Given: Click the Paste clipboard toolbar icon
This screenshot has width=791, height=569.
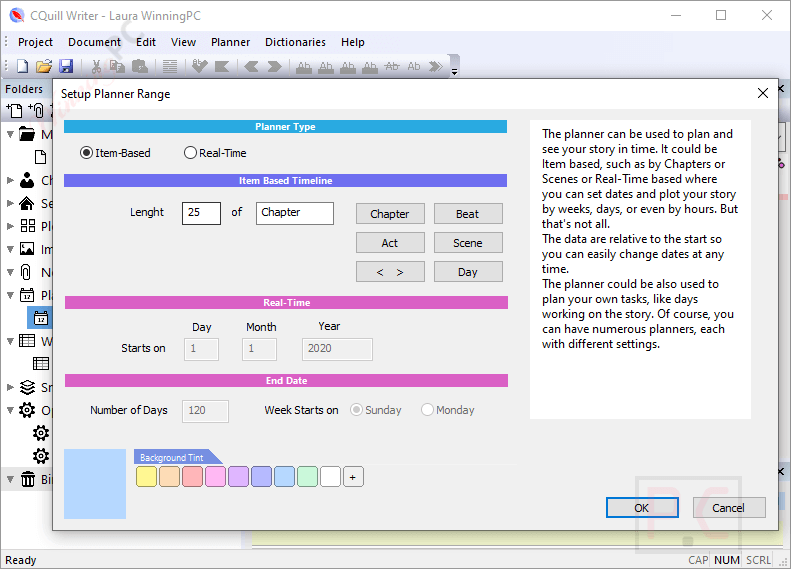Looking at the screenshot, I should pyautogui.click(x=140, y=66).
